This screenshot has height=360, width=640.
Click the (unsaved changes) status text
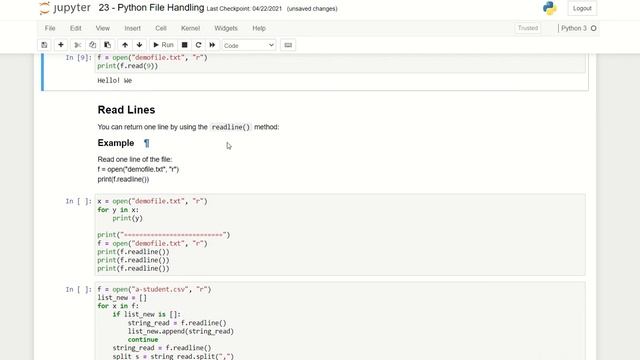pyautogui.click(x=312, y=9)
